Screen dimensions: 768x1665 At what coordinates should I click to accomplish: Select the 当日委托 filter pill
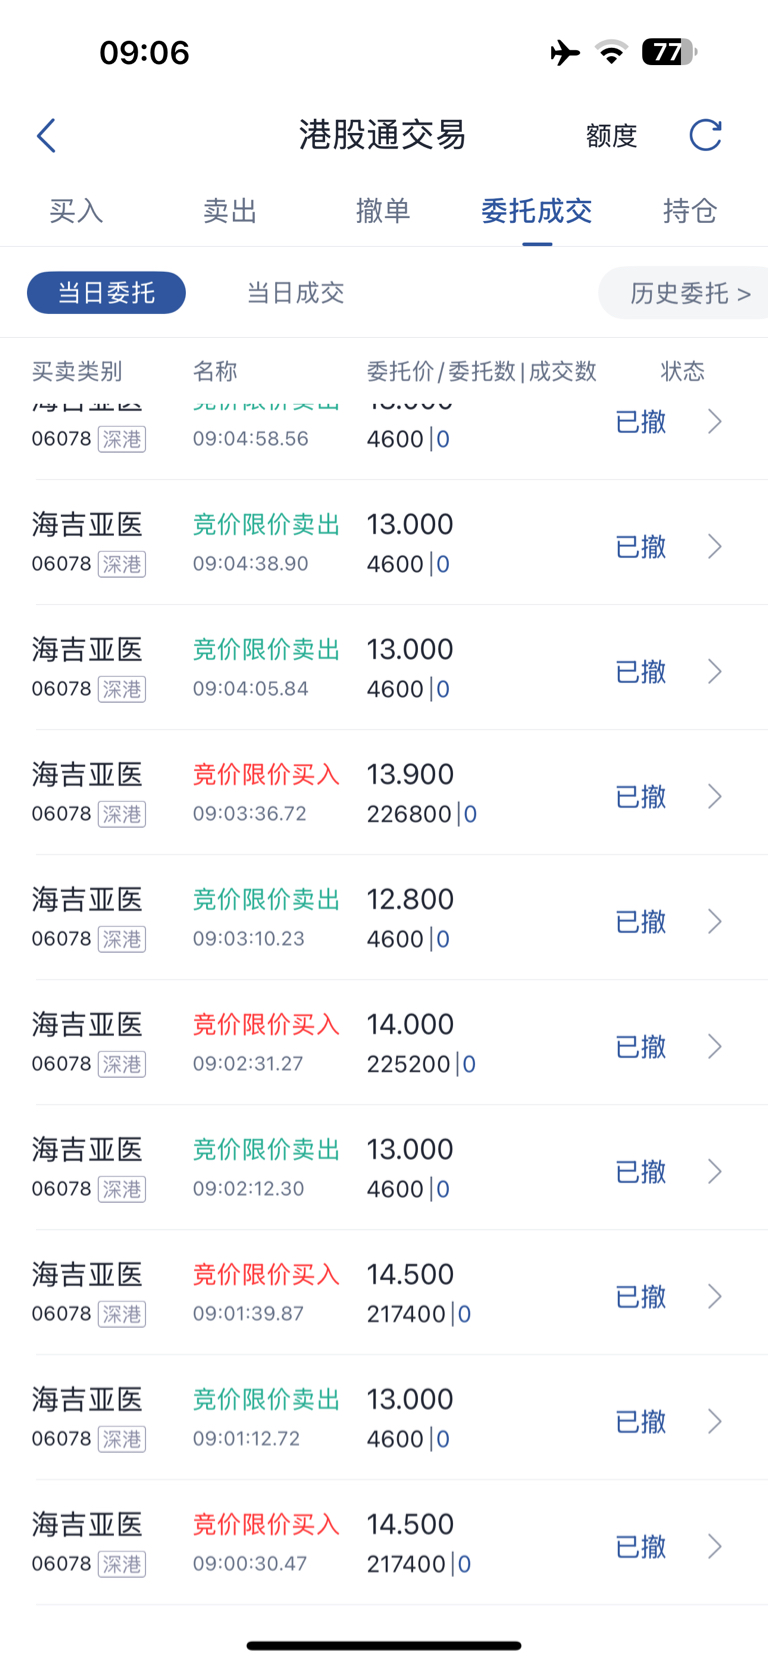pyautogui.click(x=106, y=293)
